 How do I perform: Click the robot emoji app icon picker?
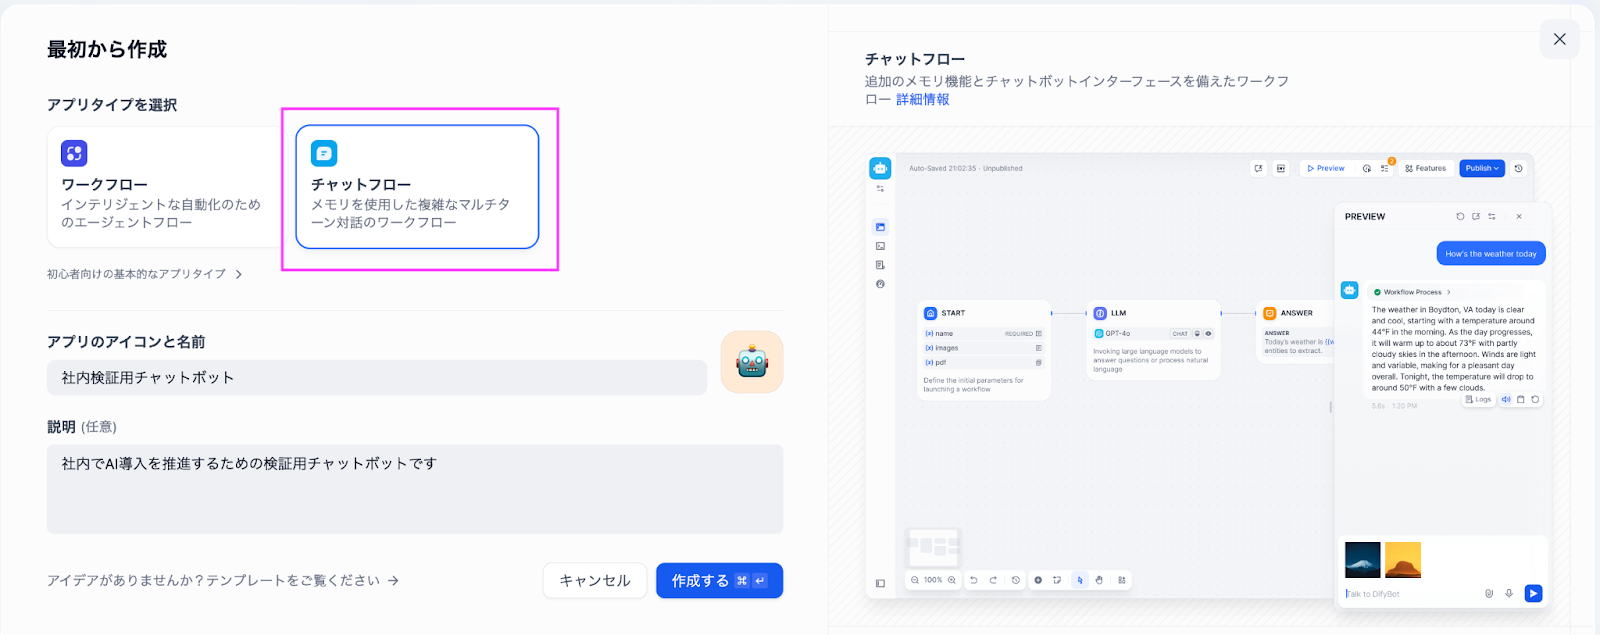point(751,362)
